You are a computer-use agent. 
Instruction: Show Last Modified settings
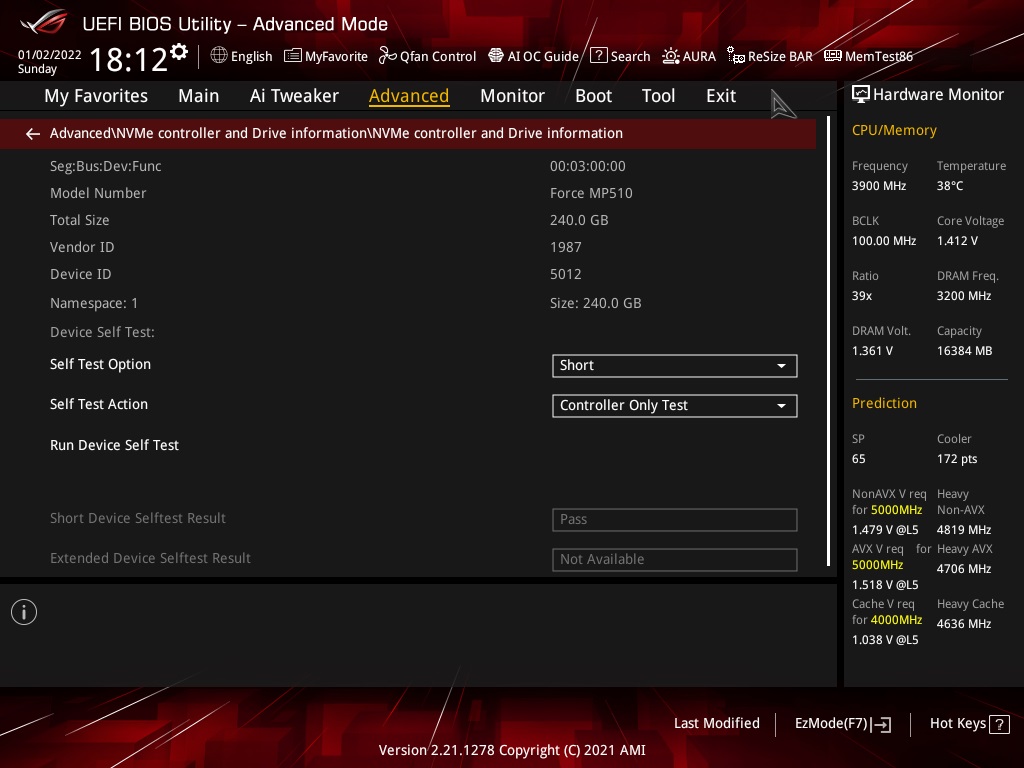716,724
